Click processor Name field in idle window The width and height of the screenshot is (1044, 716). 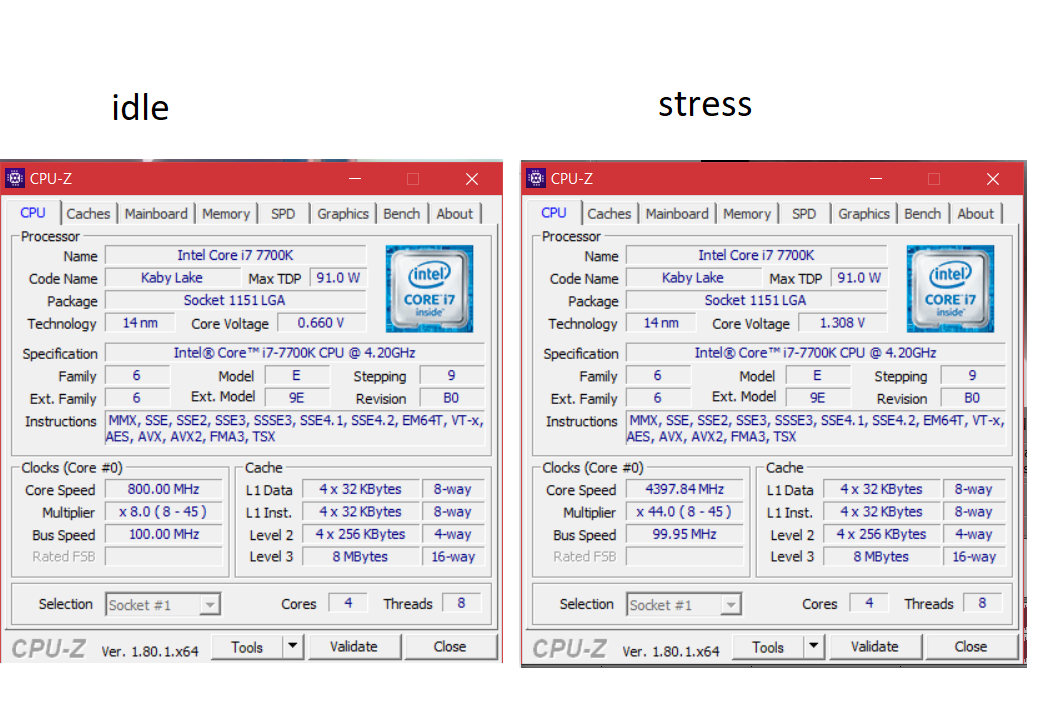[236, 255]
